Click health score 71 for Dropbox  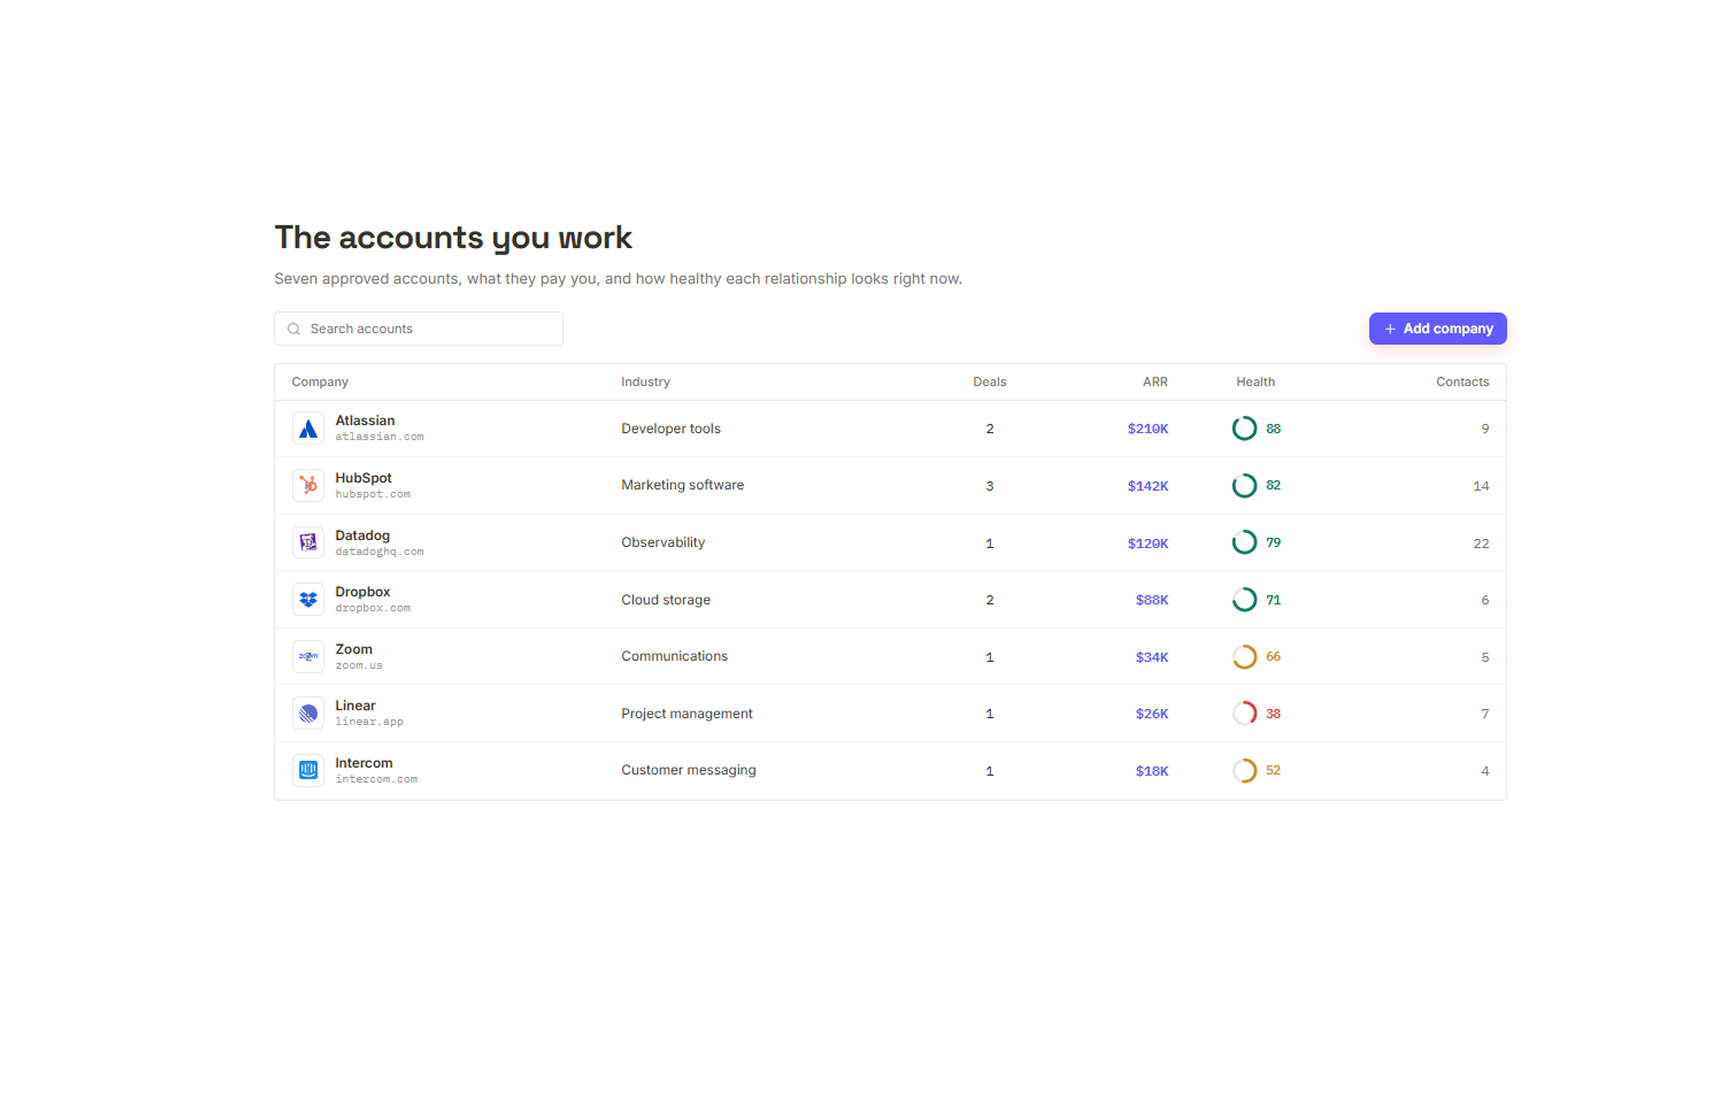click(1273, 600)
